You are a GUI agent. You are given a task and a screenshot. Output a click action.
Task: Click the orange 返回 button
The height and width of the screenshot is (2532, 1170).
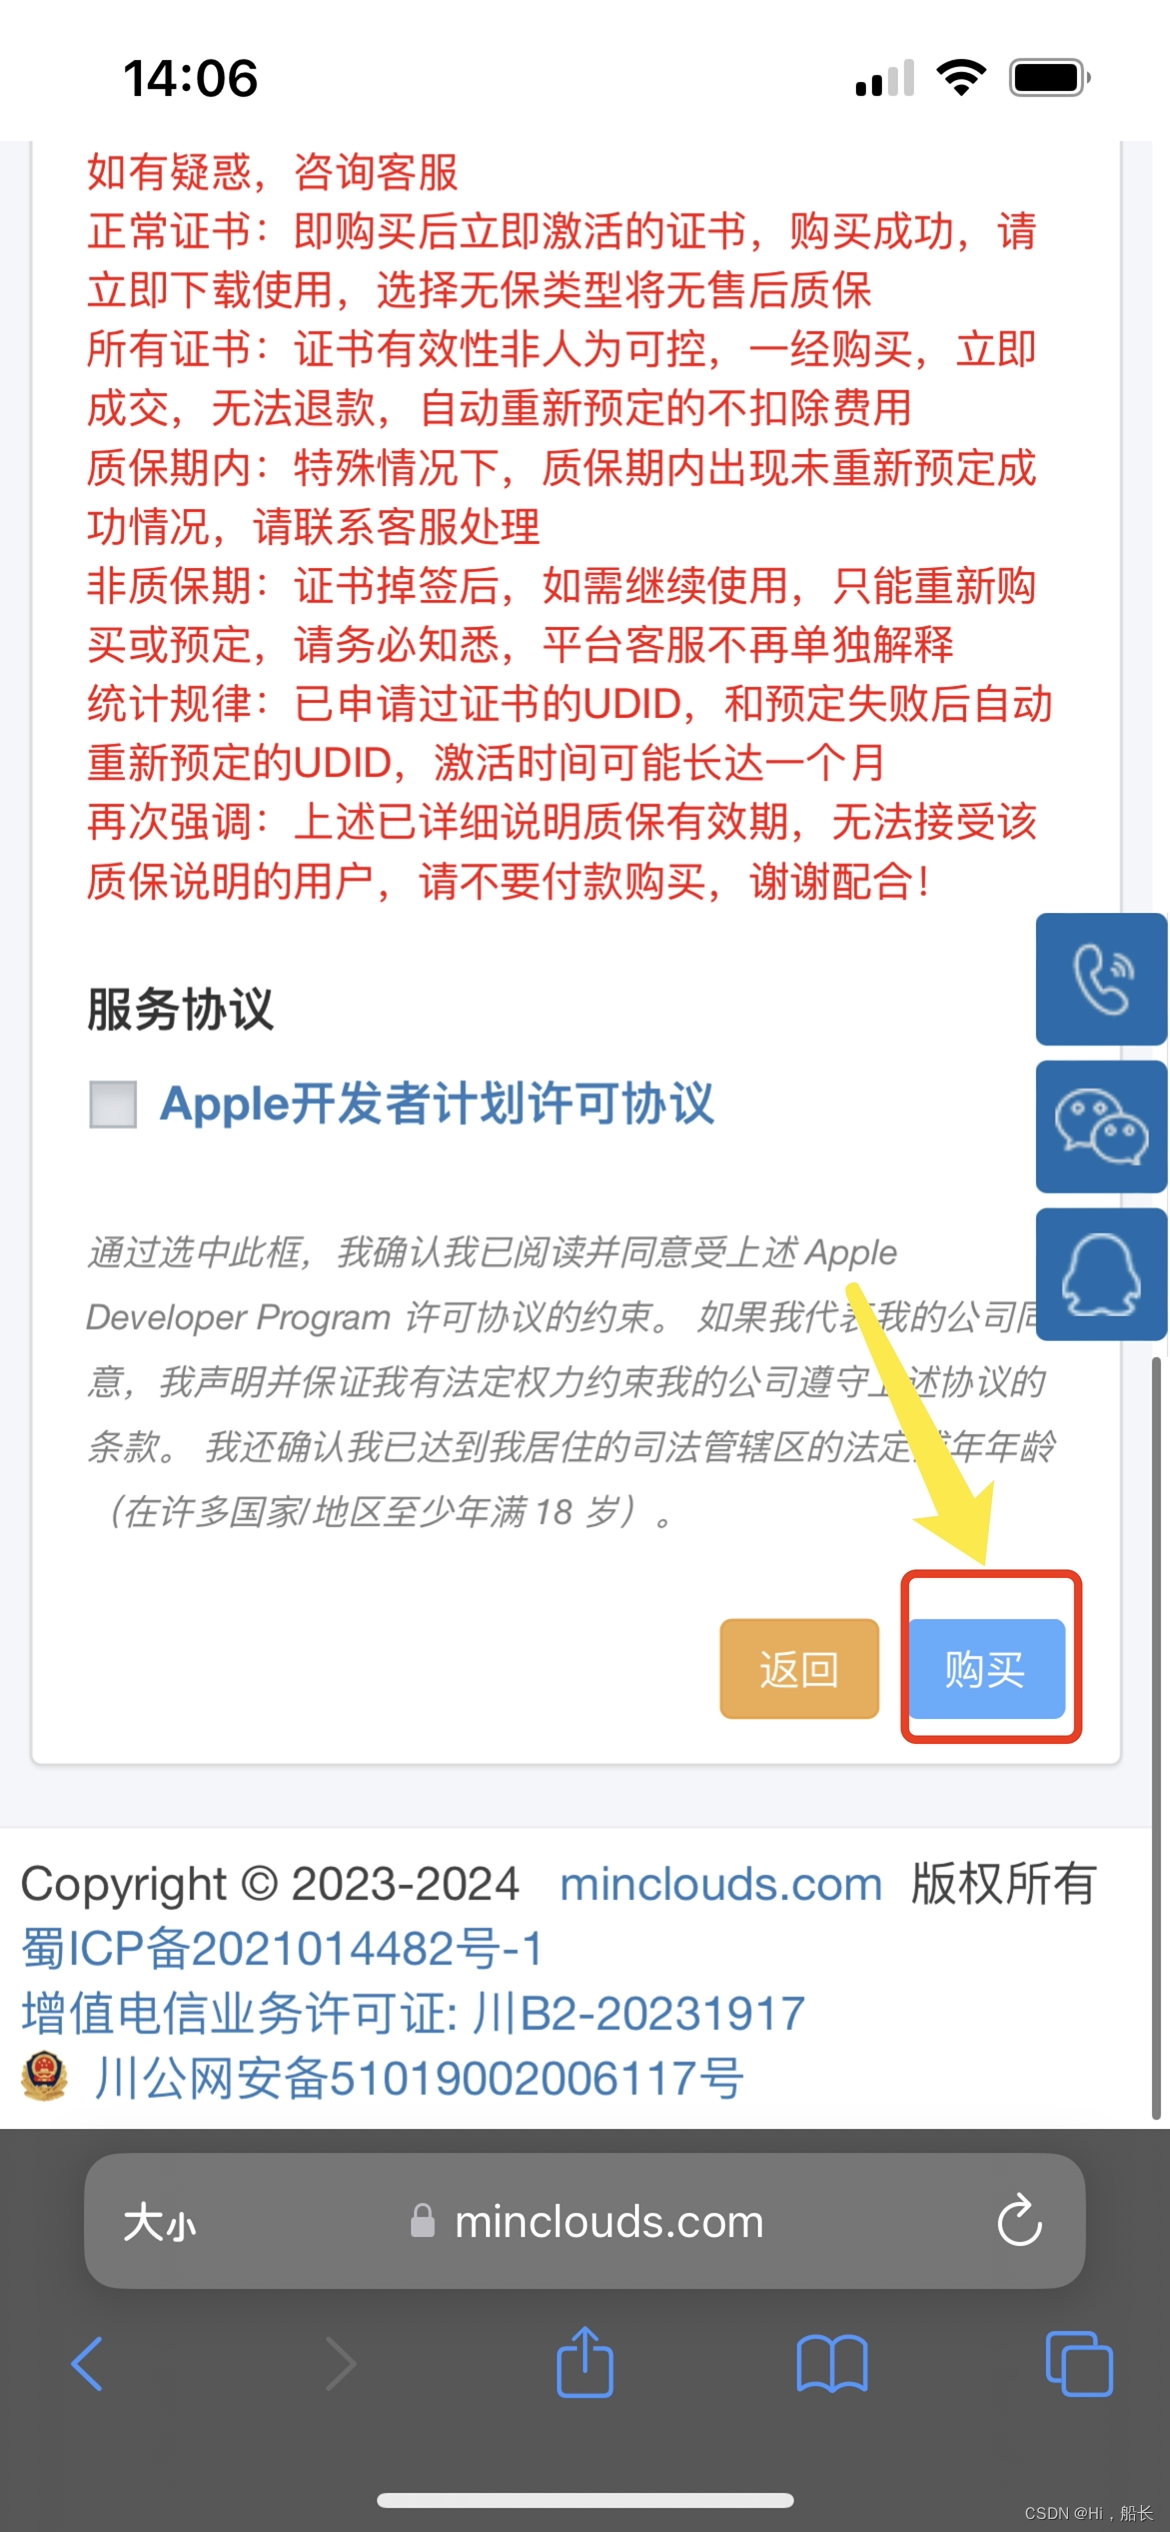(799, 1669)
